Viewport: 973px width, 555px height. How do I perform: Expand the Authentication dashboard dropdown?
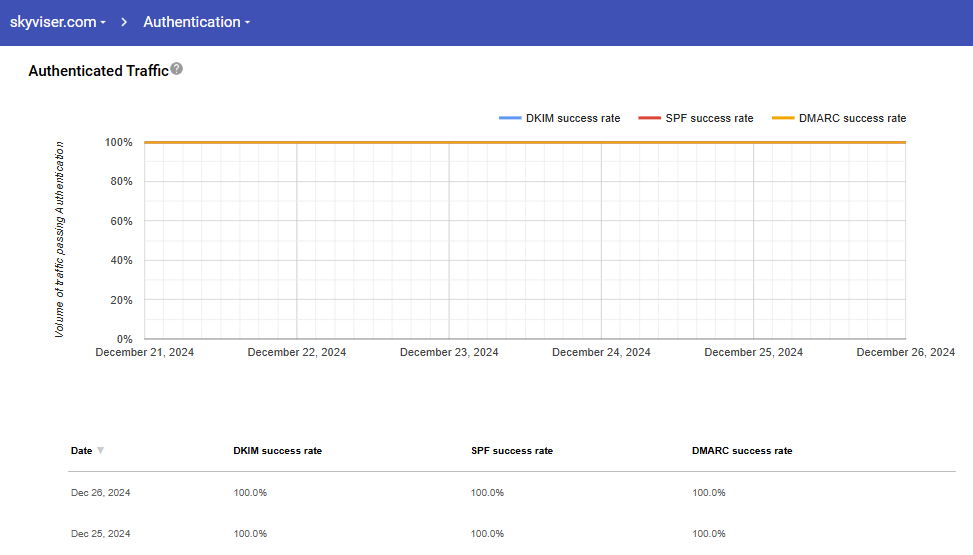click(196, 22)
